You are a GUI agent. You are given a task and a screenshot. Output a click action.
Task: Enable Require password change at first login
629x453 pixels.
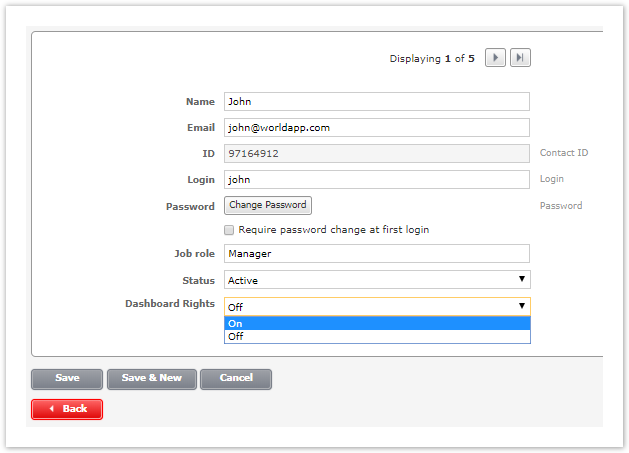tap(229, 230)
